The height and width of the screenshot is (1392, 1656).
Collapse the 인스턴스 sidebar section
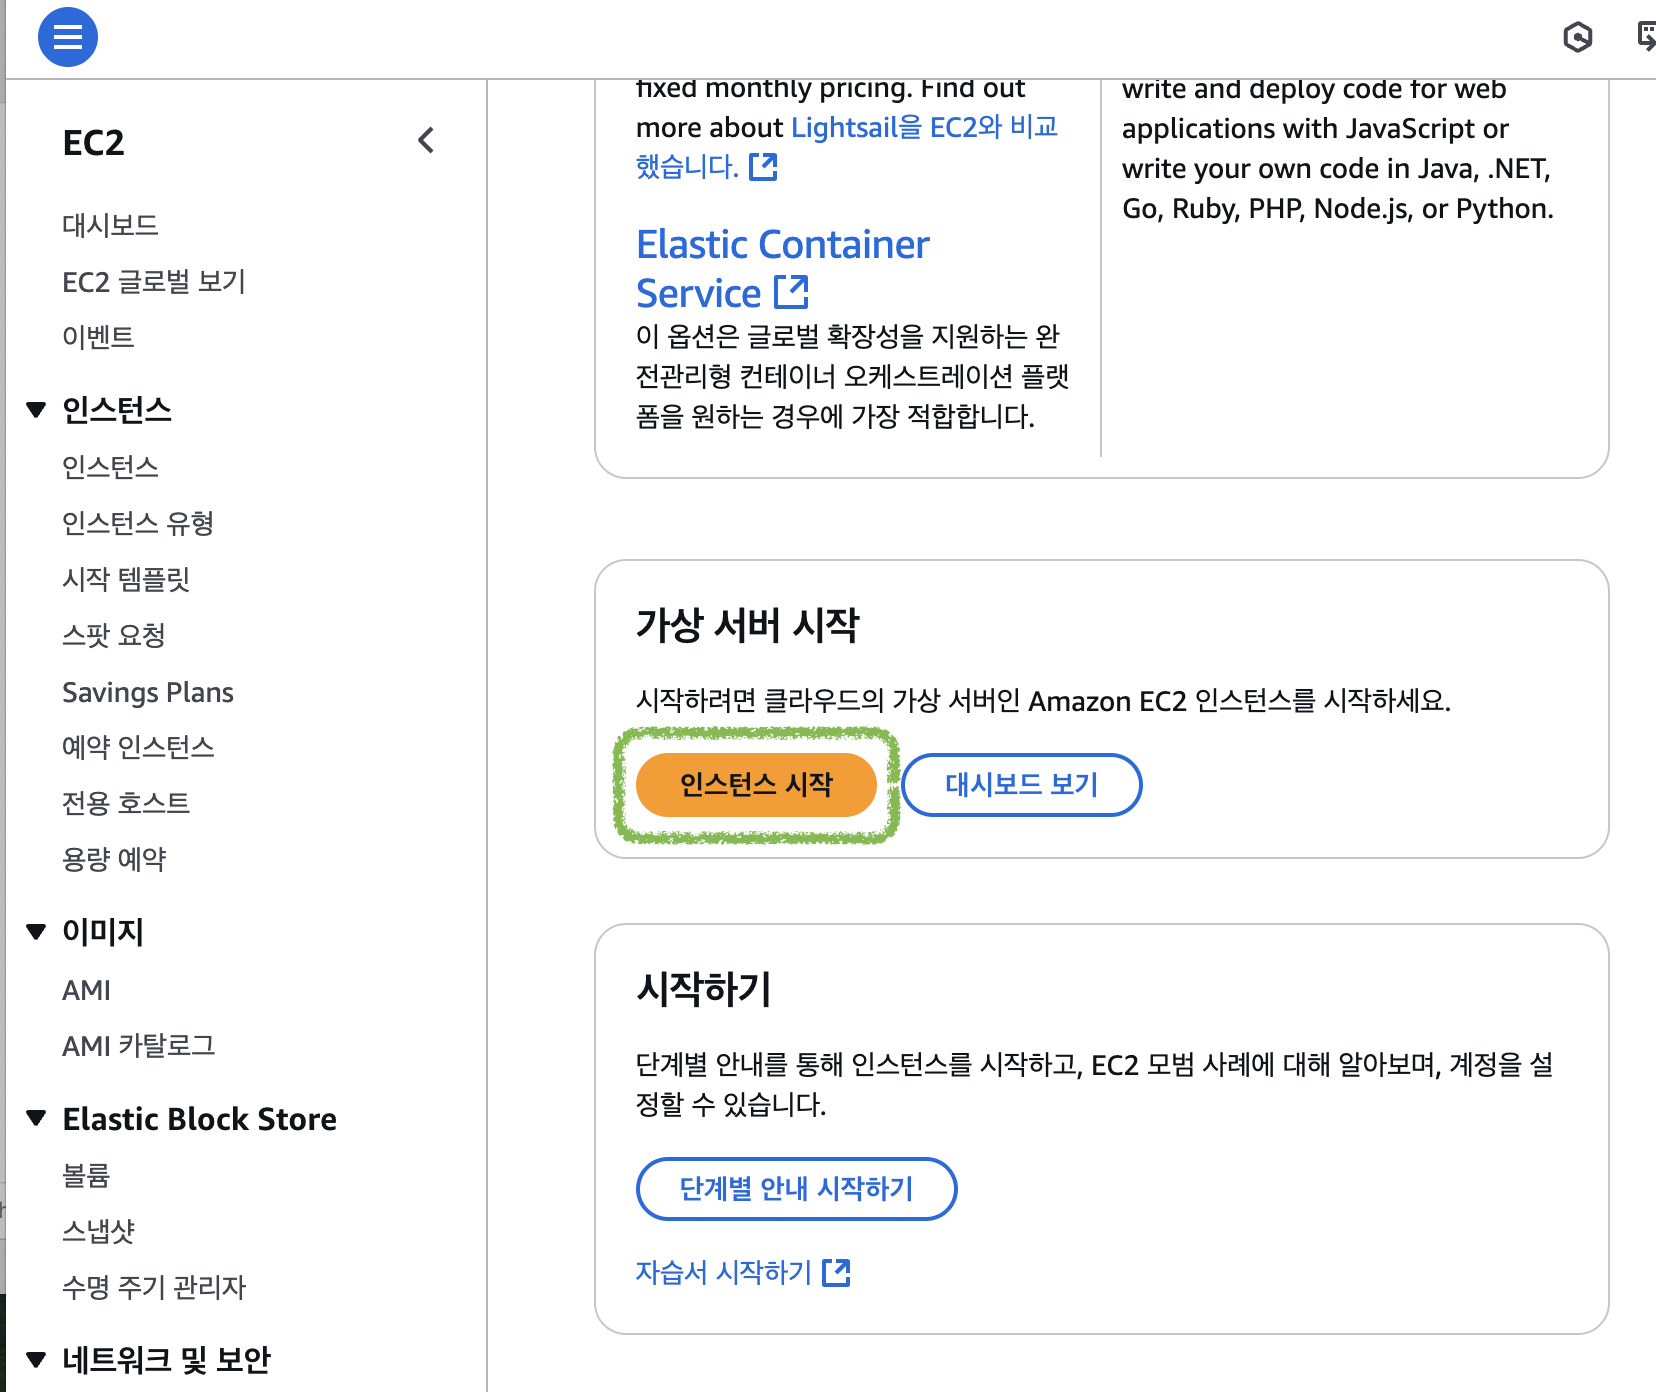[37, 410]
